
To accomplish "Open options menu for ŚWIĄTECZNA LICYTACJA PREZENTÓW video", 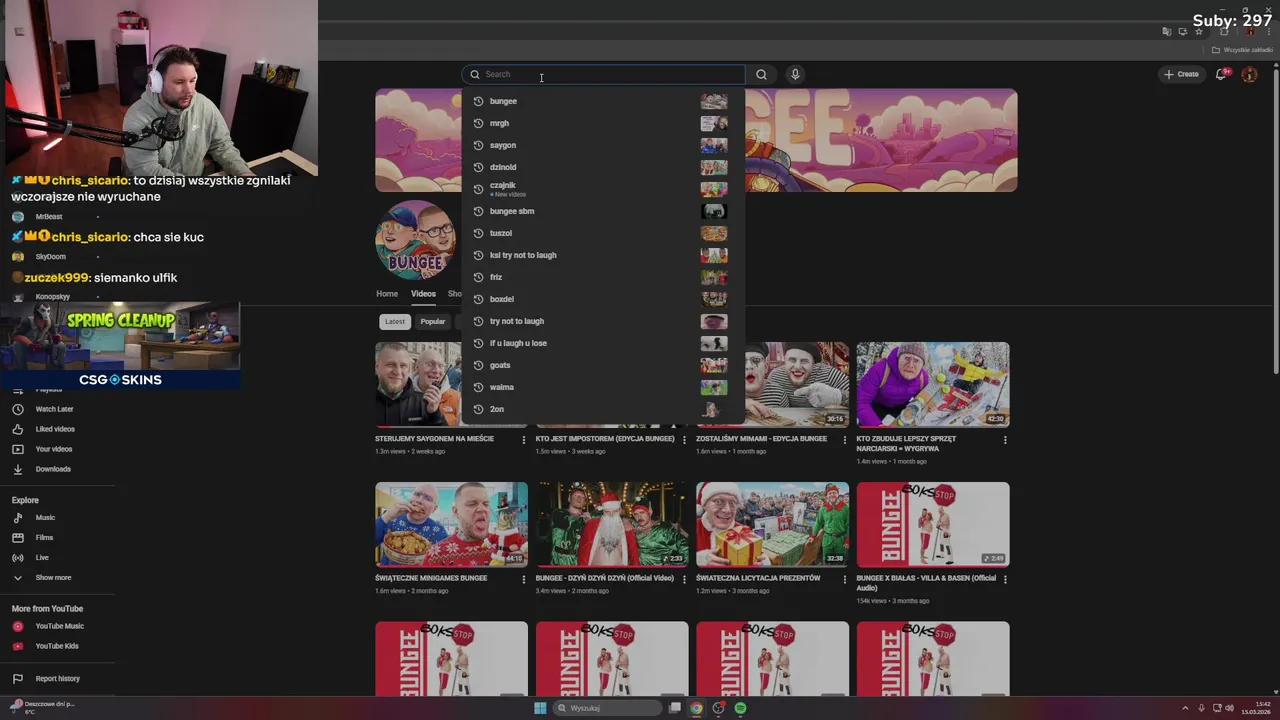I will [844, 579].
